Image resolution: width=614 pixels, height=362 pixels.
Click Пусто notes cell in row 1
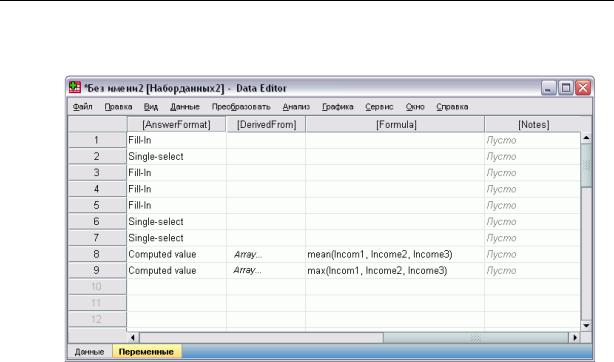tap(533, 140)
